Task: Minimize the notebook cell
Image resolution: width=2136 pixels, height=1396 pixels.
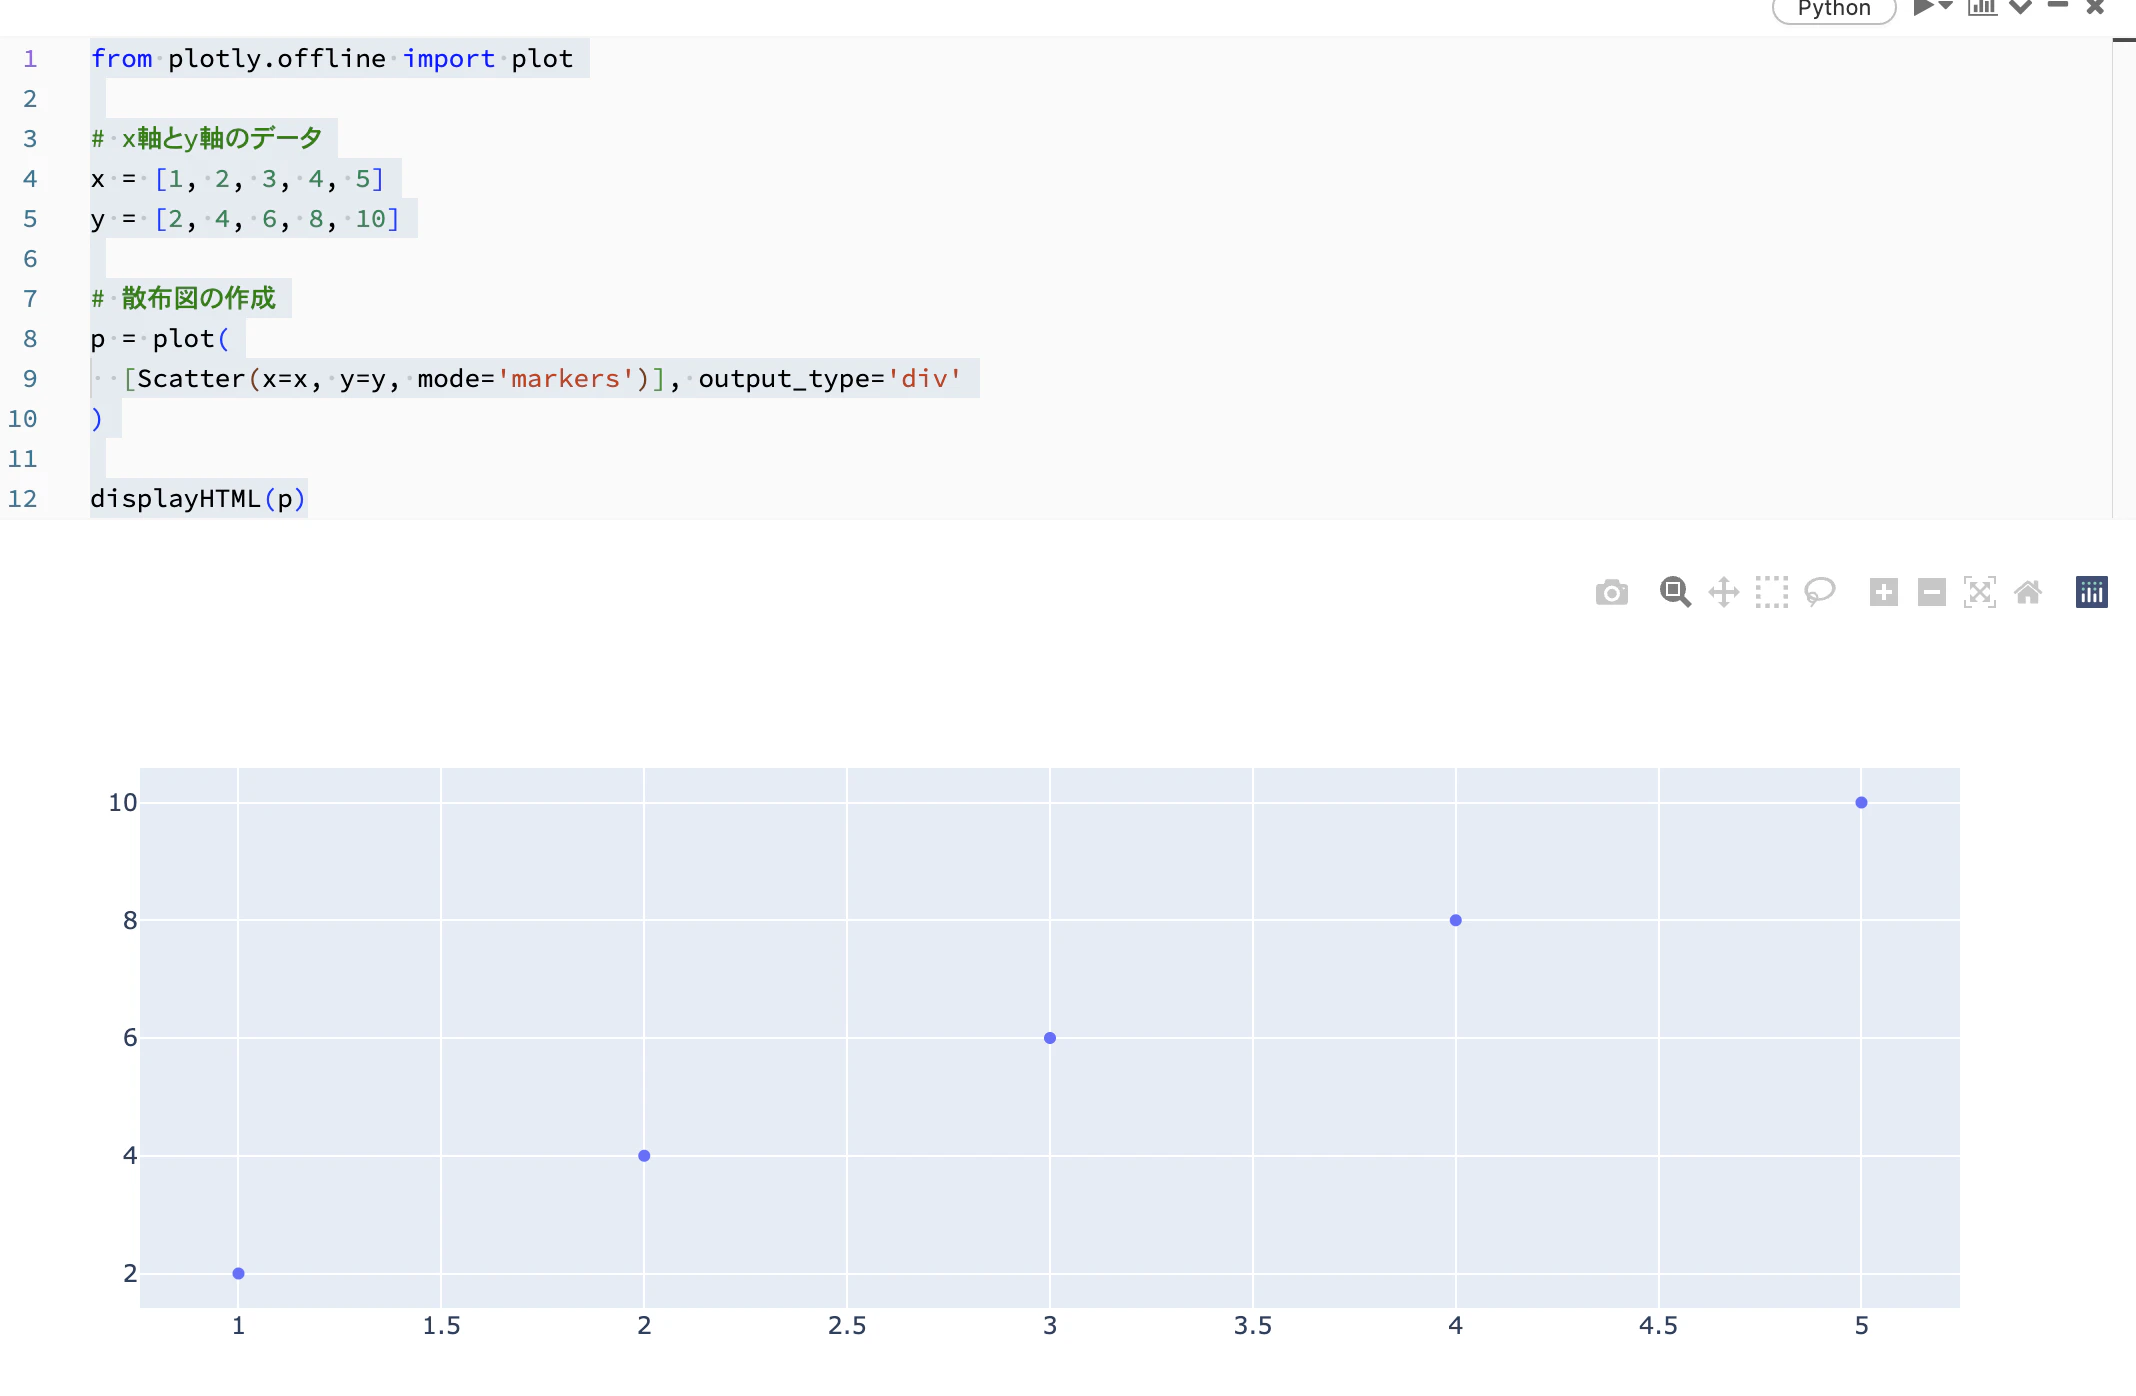Action: tap(2058, 6)
